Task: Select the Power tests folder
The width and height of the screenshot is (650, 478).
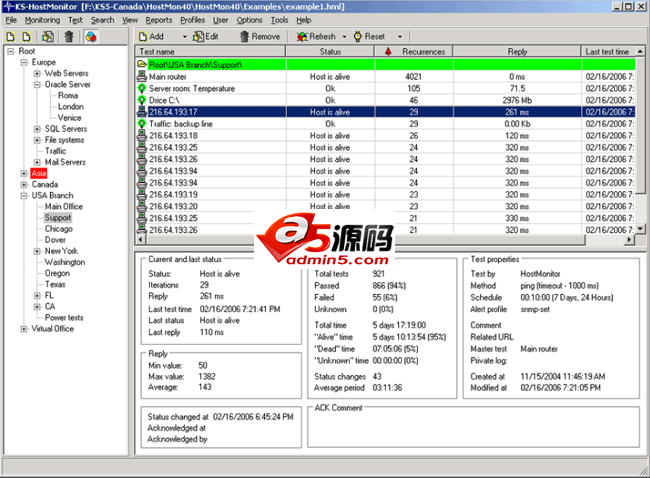Action: (x=64, y=318)
